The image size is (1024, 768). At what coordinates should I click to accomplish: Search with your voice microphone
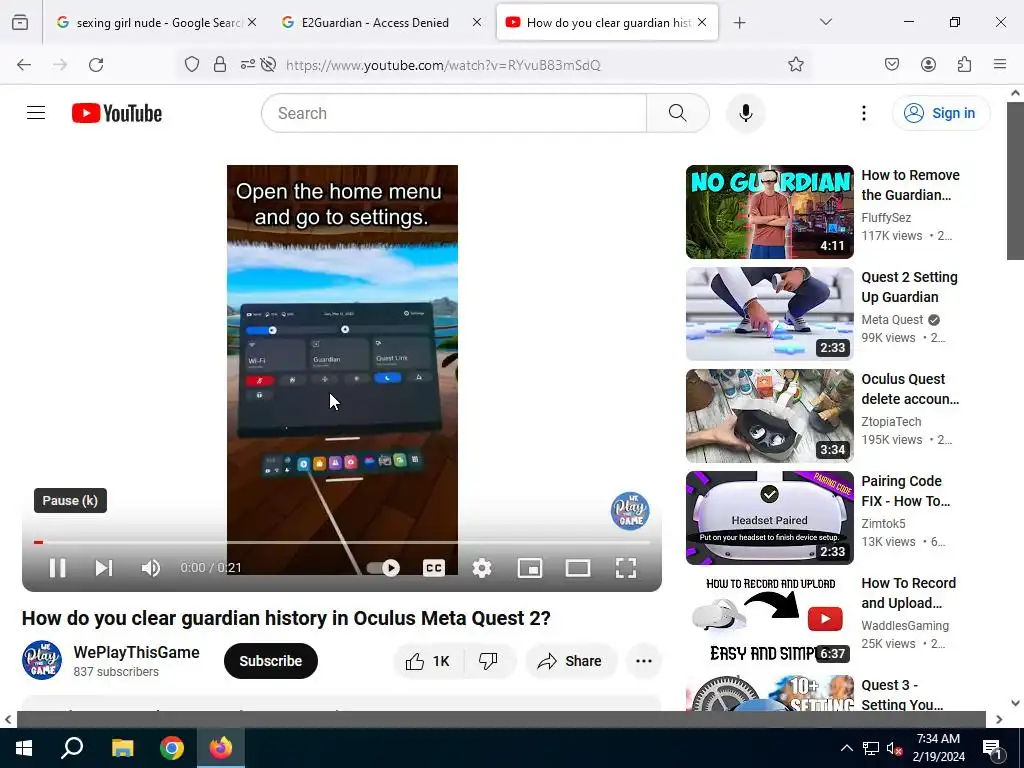tap(745, 113)
